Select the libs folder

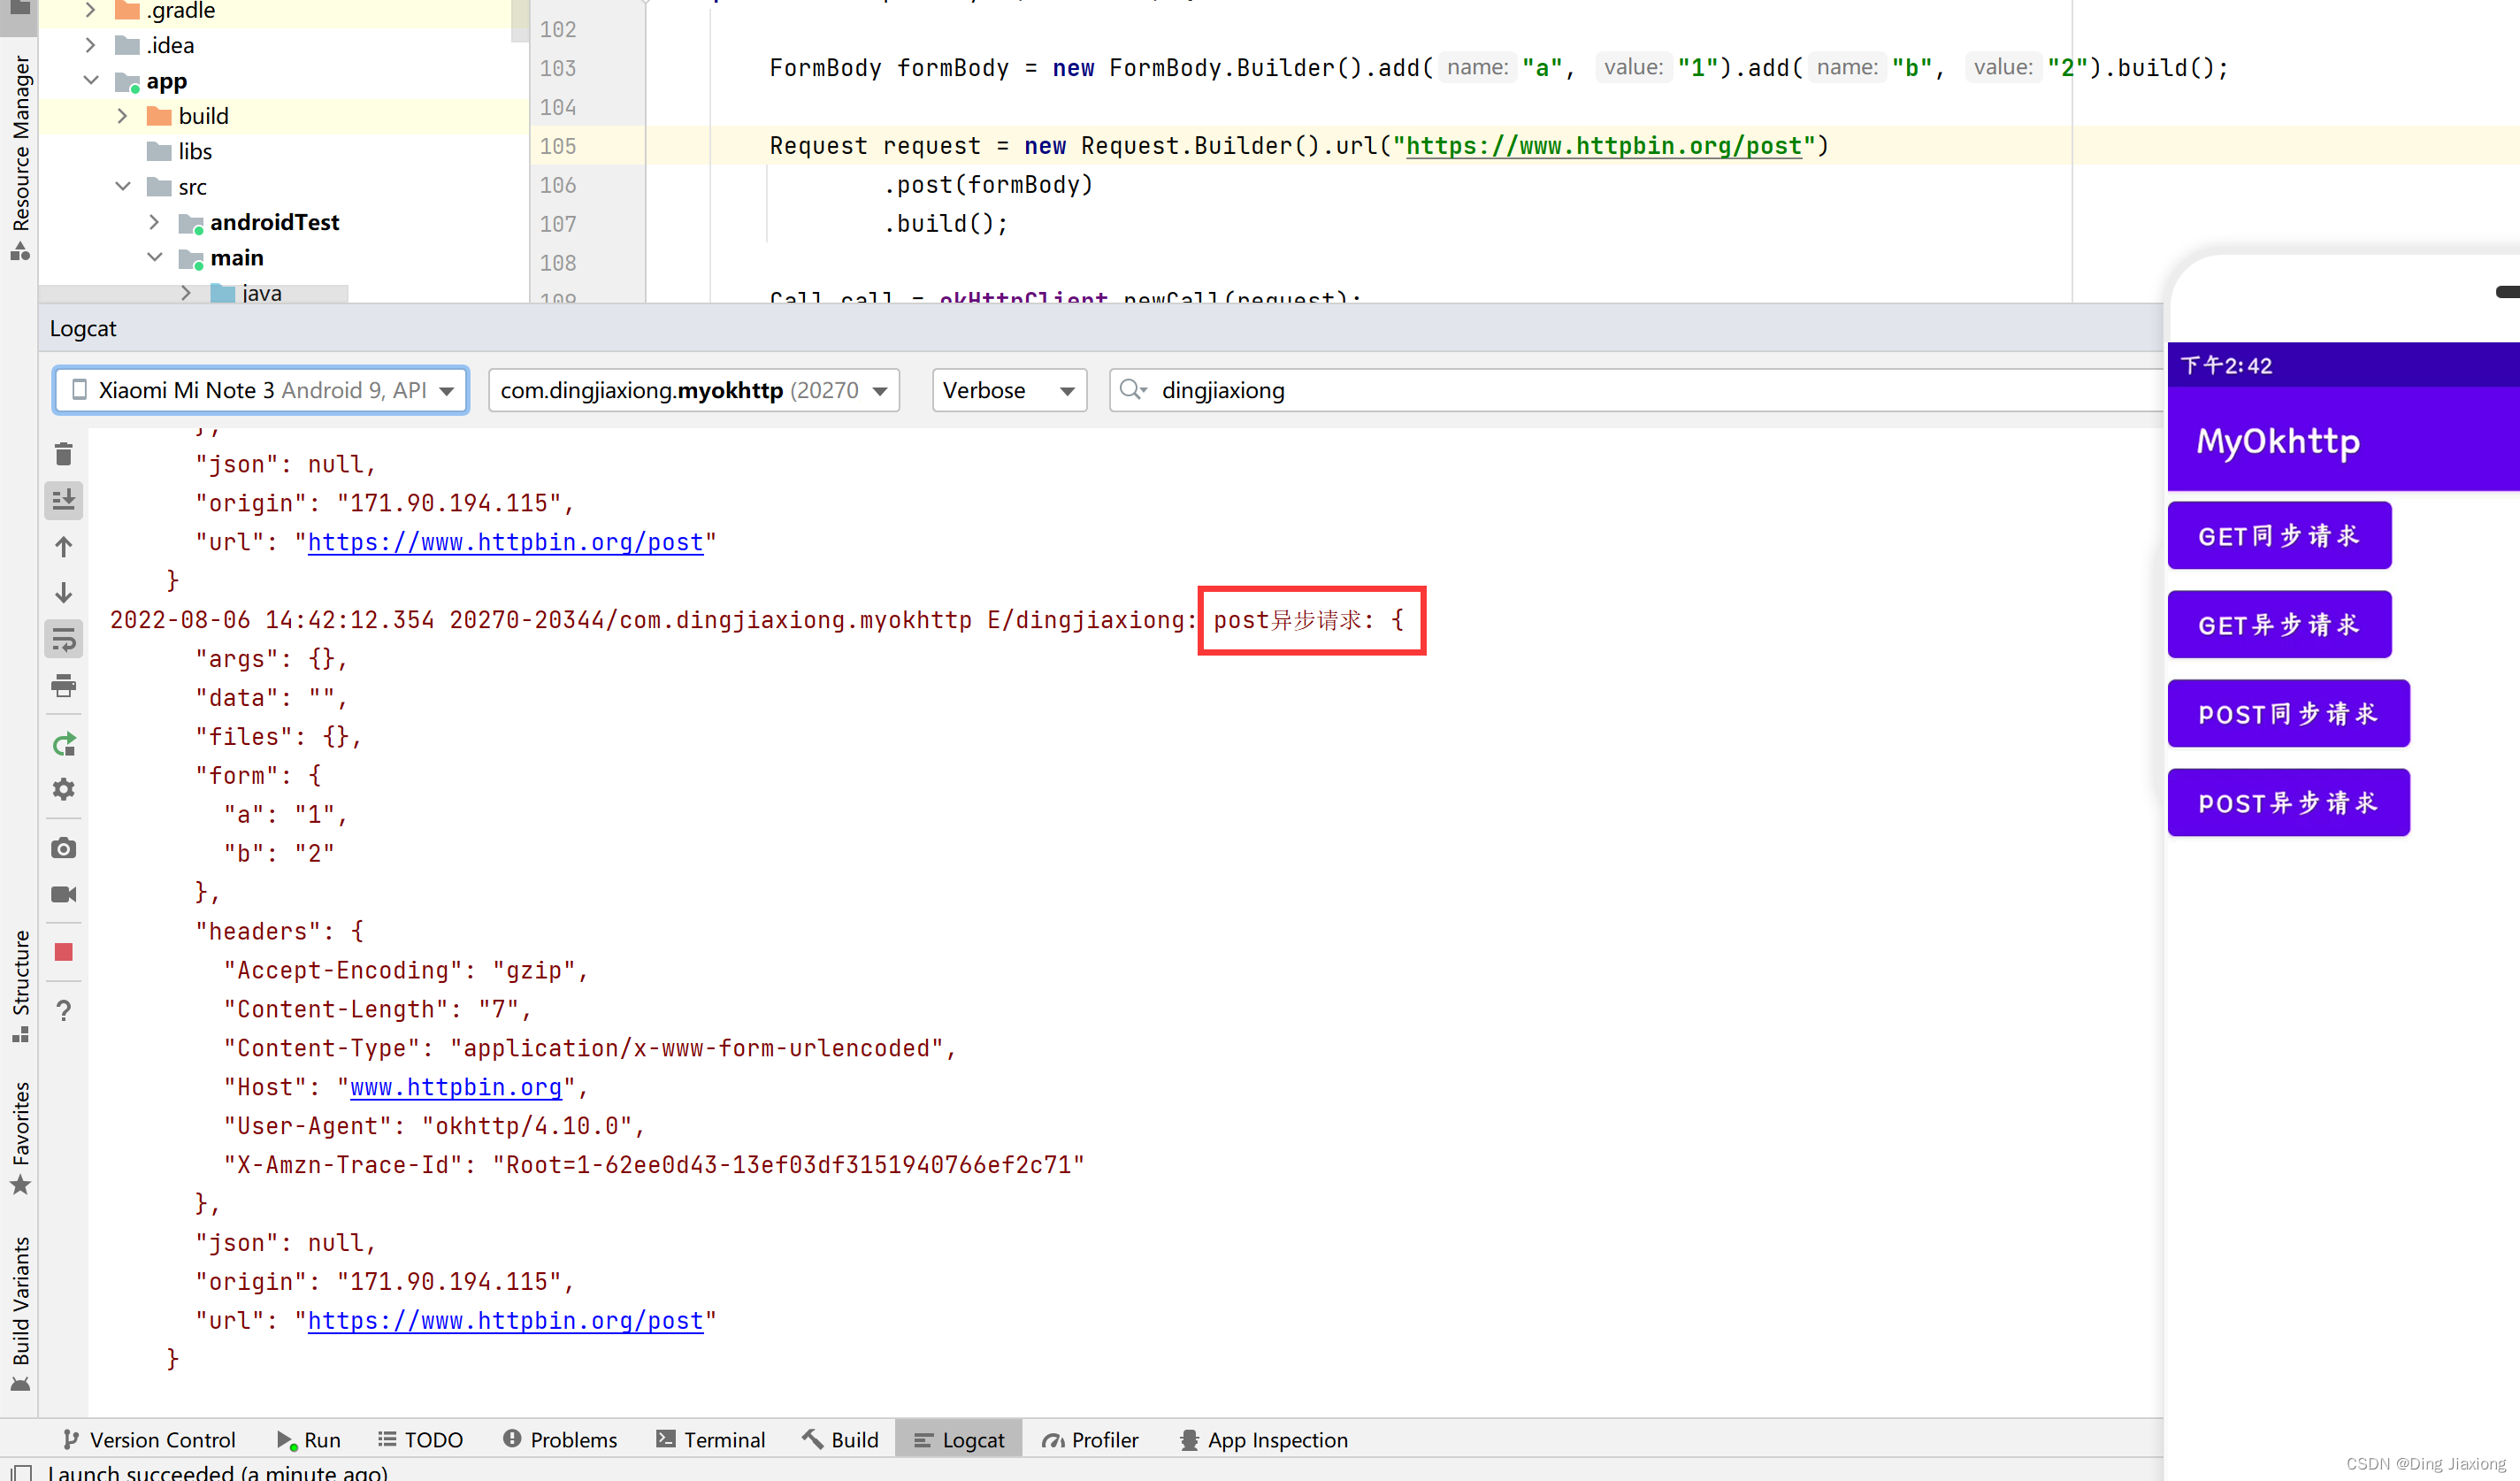pos(180,151)
